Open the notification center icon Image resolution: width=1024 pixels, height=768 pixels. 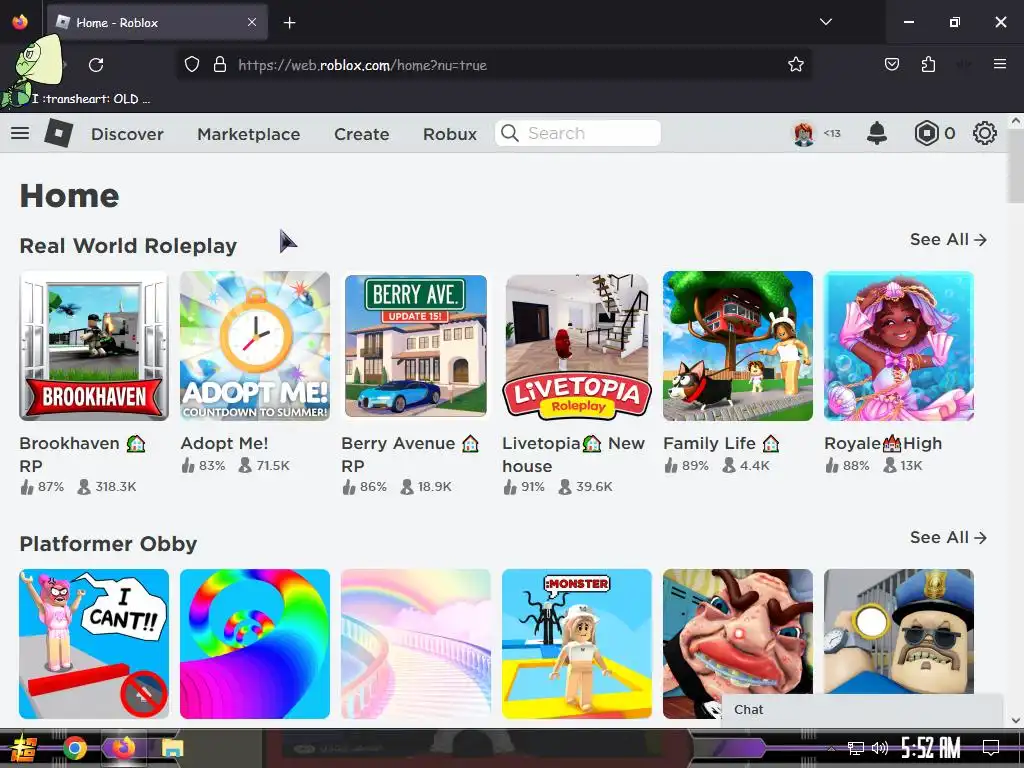point(991,747)
